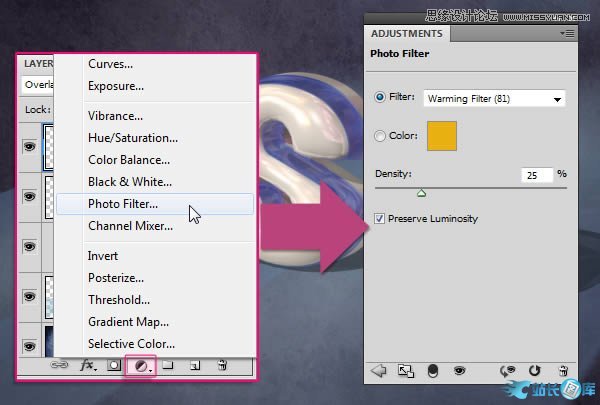The width and height of the screenshot is (600, 405).
Task: Add a layer mask
Action: click(x=115, y=366)
